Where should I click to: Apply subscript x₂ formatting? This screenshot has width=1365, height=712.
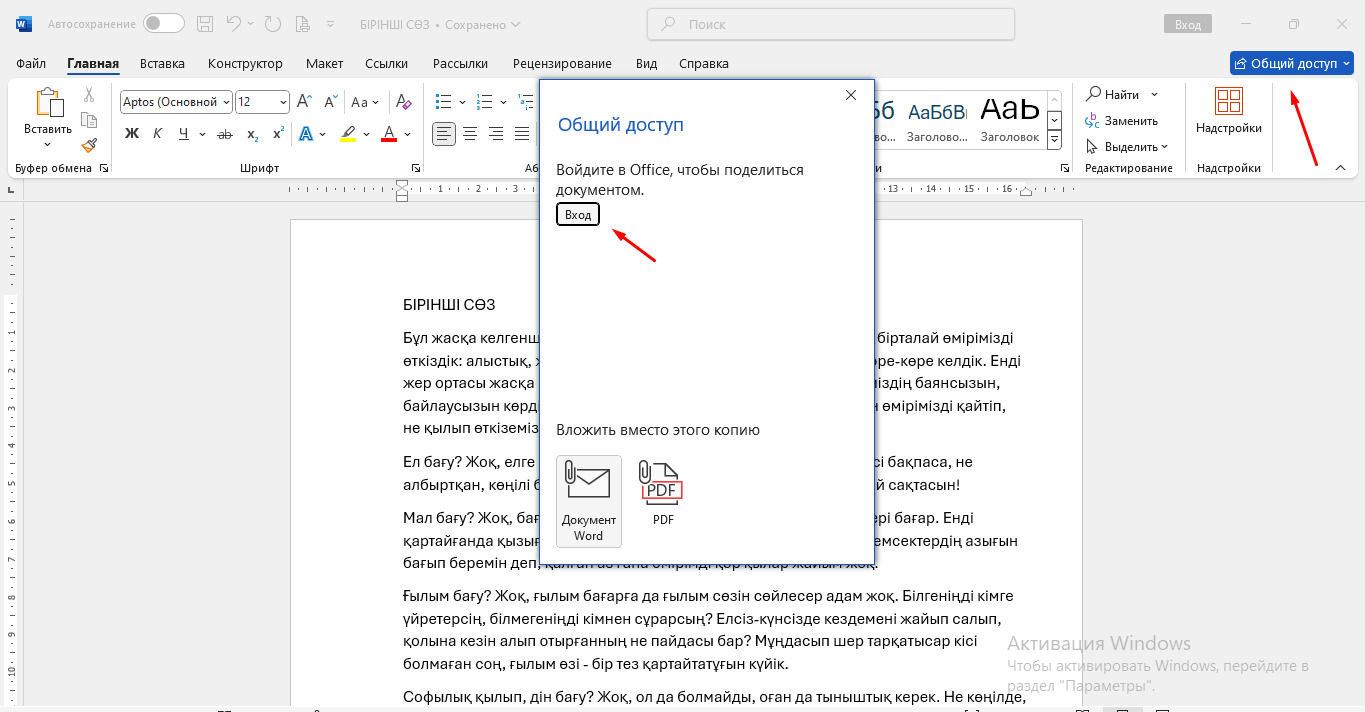coord(252,133)
